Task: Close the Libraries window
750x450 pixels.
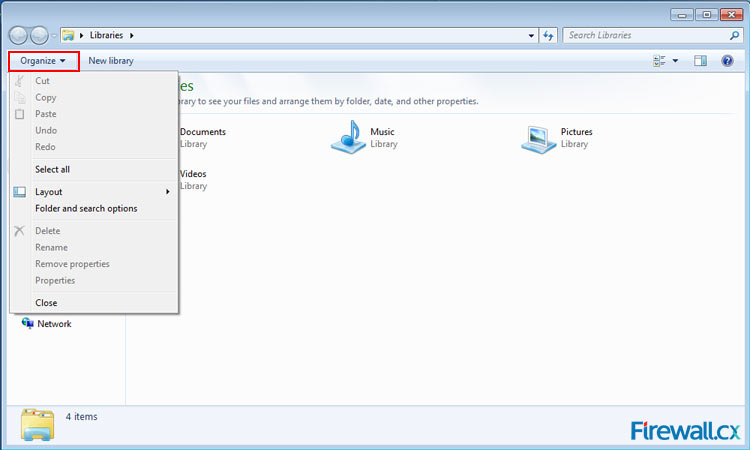Action: click(731, 15)
